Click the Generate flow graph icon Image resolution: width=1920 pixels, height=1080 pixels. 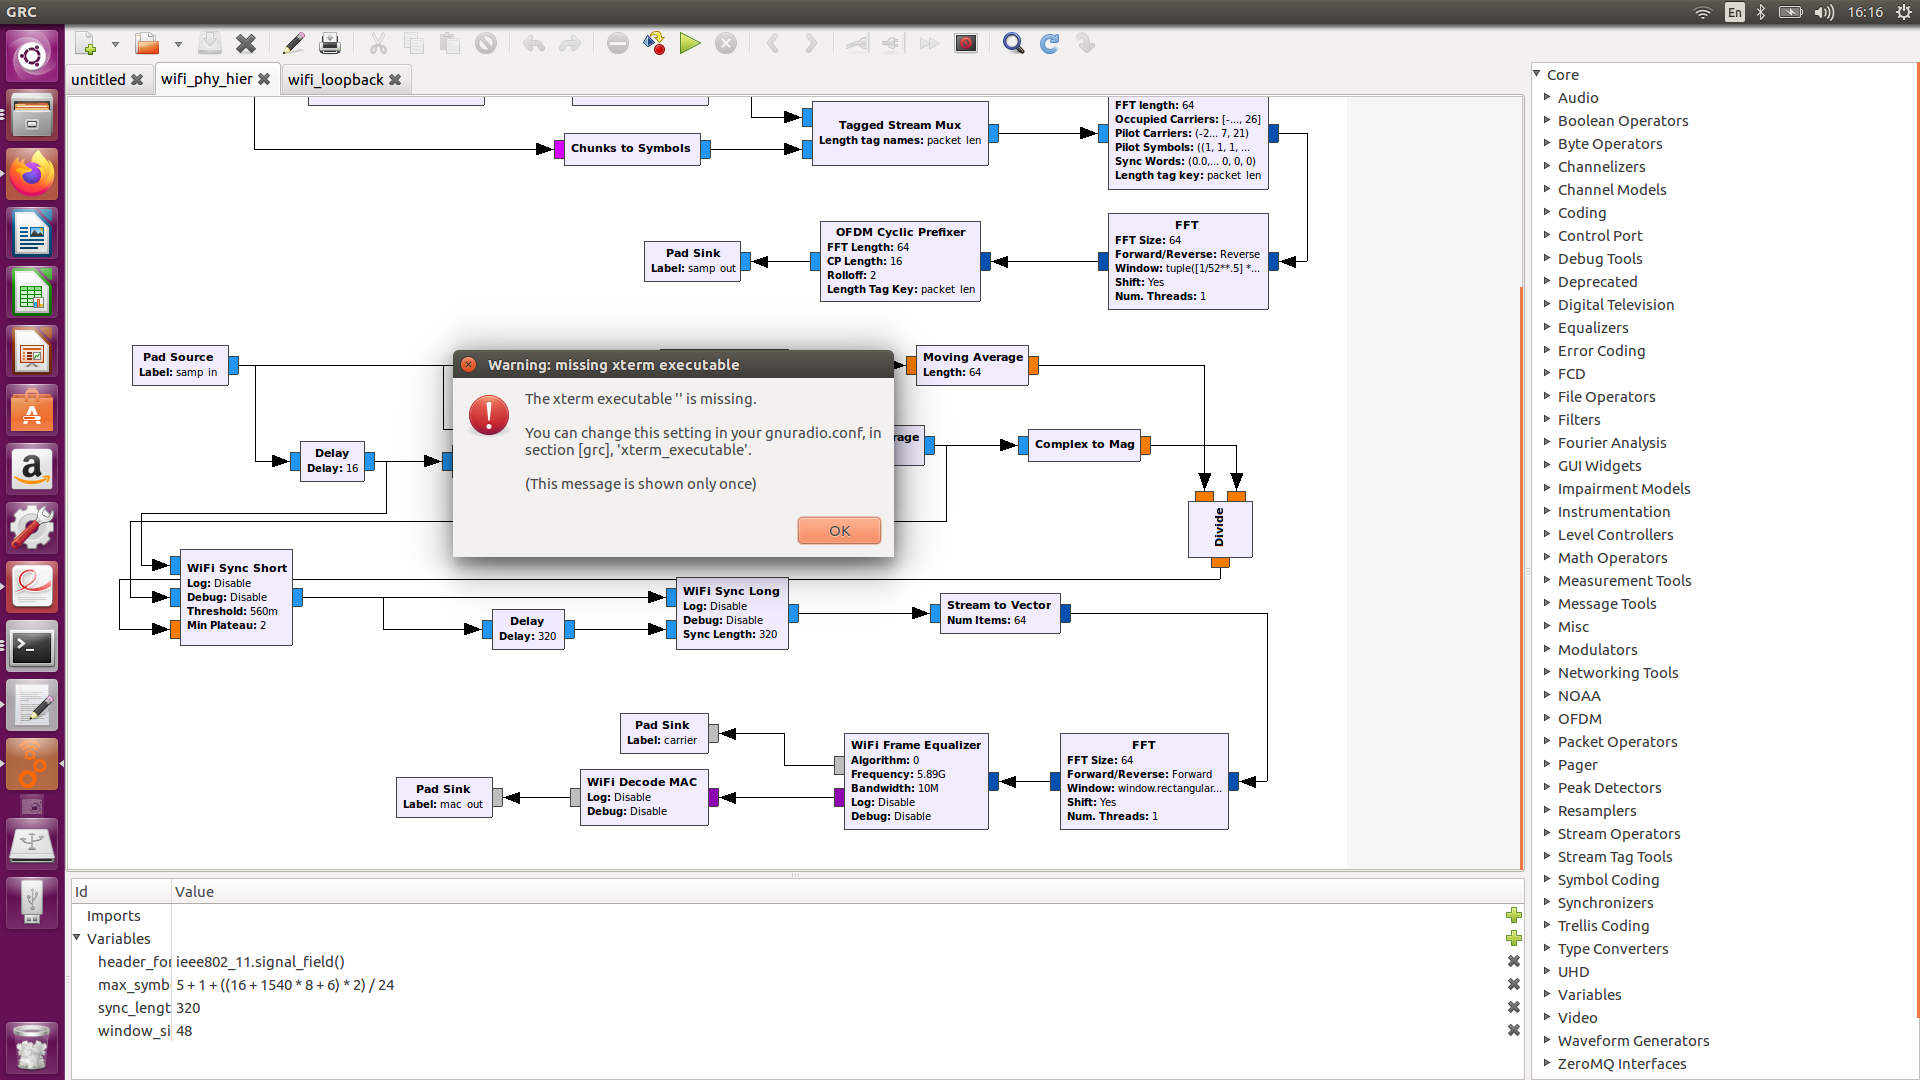click(654, 44)
